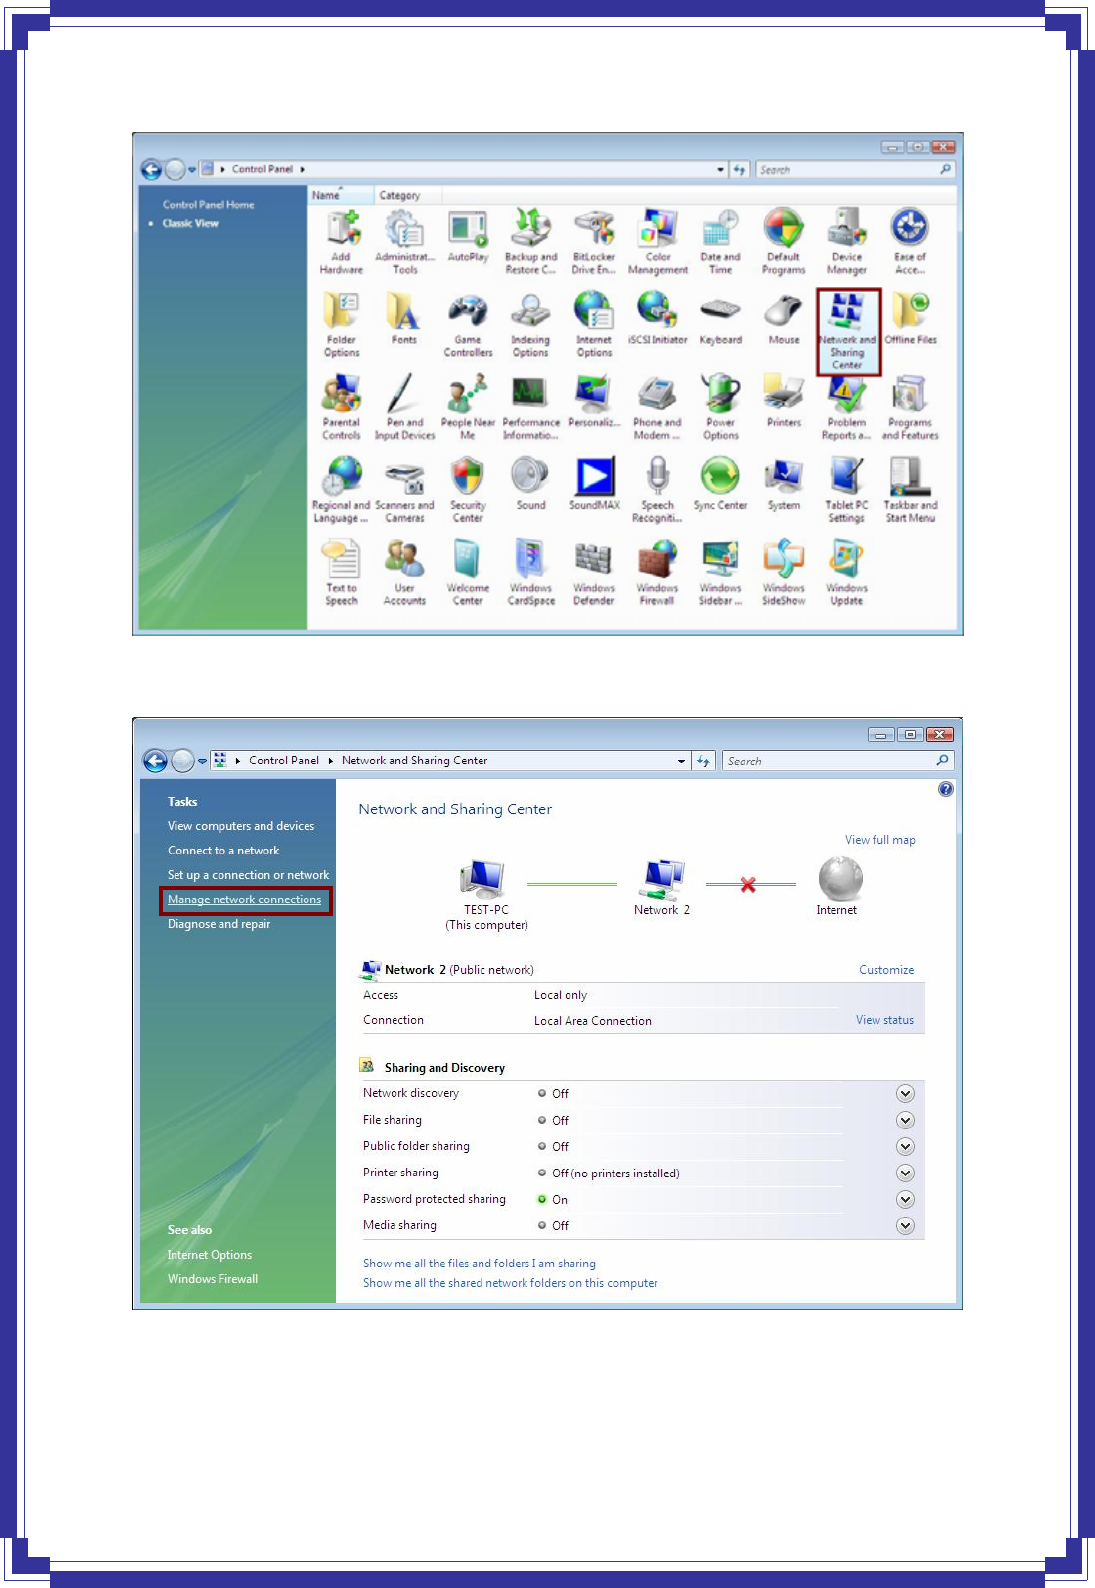
Task: Open the SoundMAX icon
Action: [x=594, y=484]
